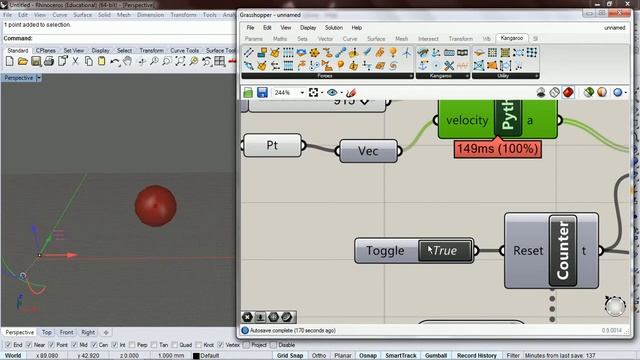
Task: Open the 244% zoom level dropdown
Action: tap(302, 93)
